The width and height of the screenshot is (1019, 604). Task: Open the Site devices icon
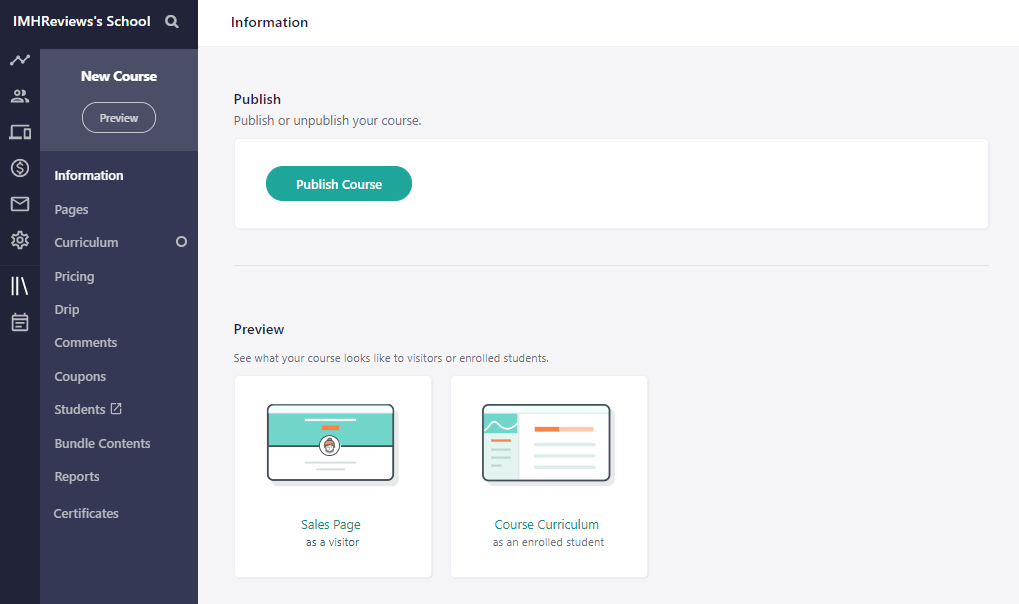pyautogui.click(x=20, y=133)
